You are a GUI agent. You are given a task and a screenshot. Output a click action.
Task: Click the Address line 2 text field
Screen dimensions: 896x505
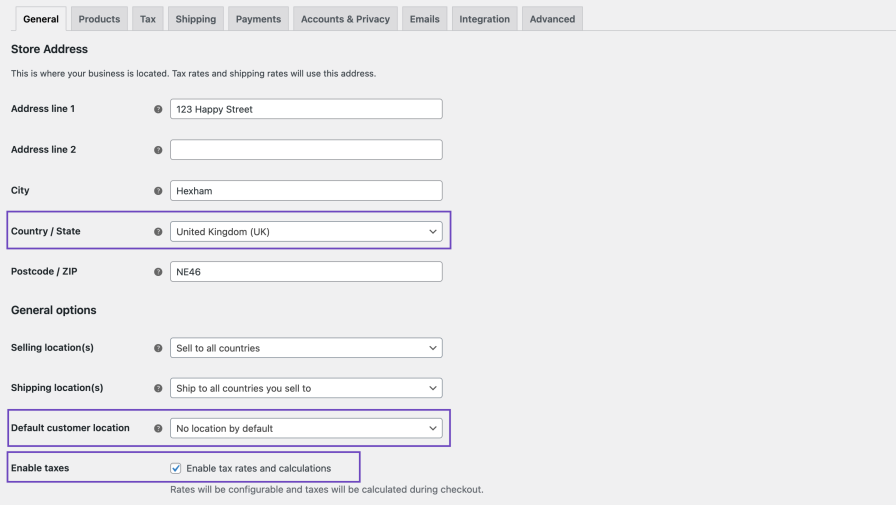click(306, 150)
